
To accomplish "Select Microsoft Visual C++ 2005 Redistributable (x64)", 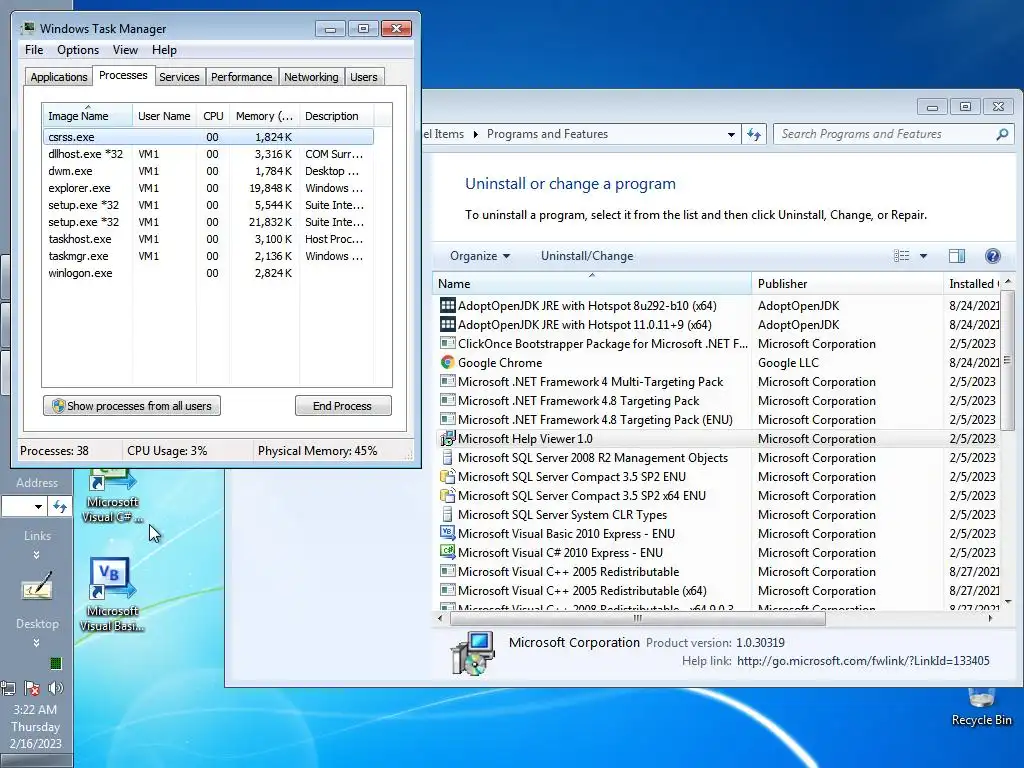I will pyautogui.click(x=582, y=590).
